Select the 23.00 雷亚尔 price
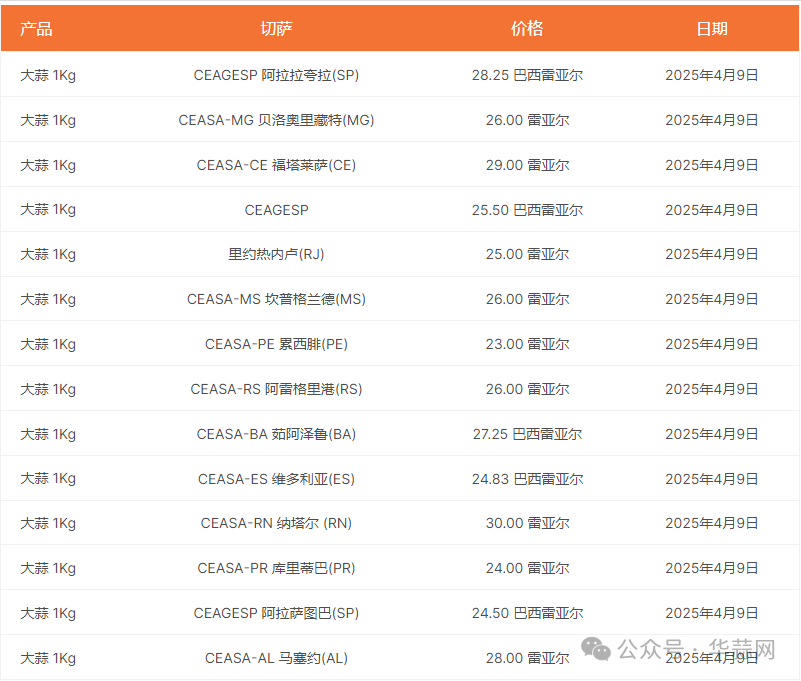 [527, 344]
